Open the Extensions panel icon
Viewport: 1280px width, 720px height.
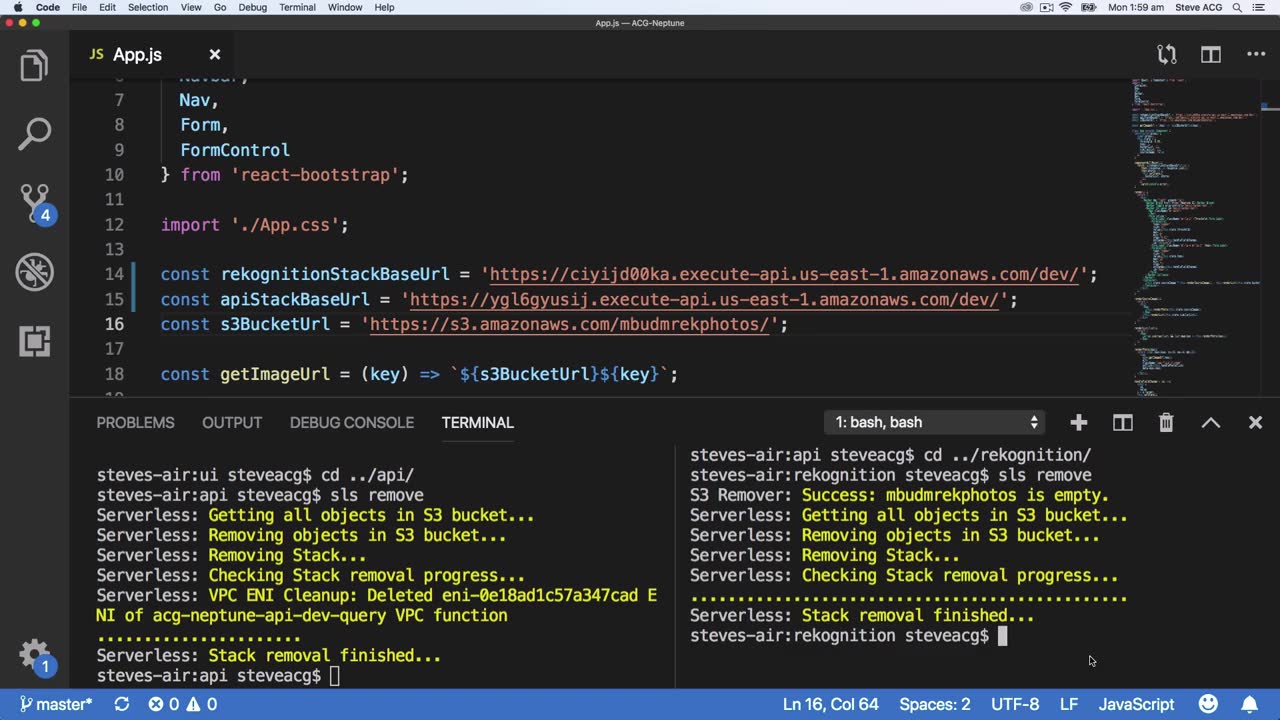(x=34, y=341)
